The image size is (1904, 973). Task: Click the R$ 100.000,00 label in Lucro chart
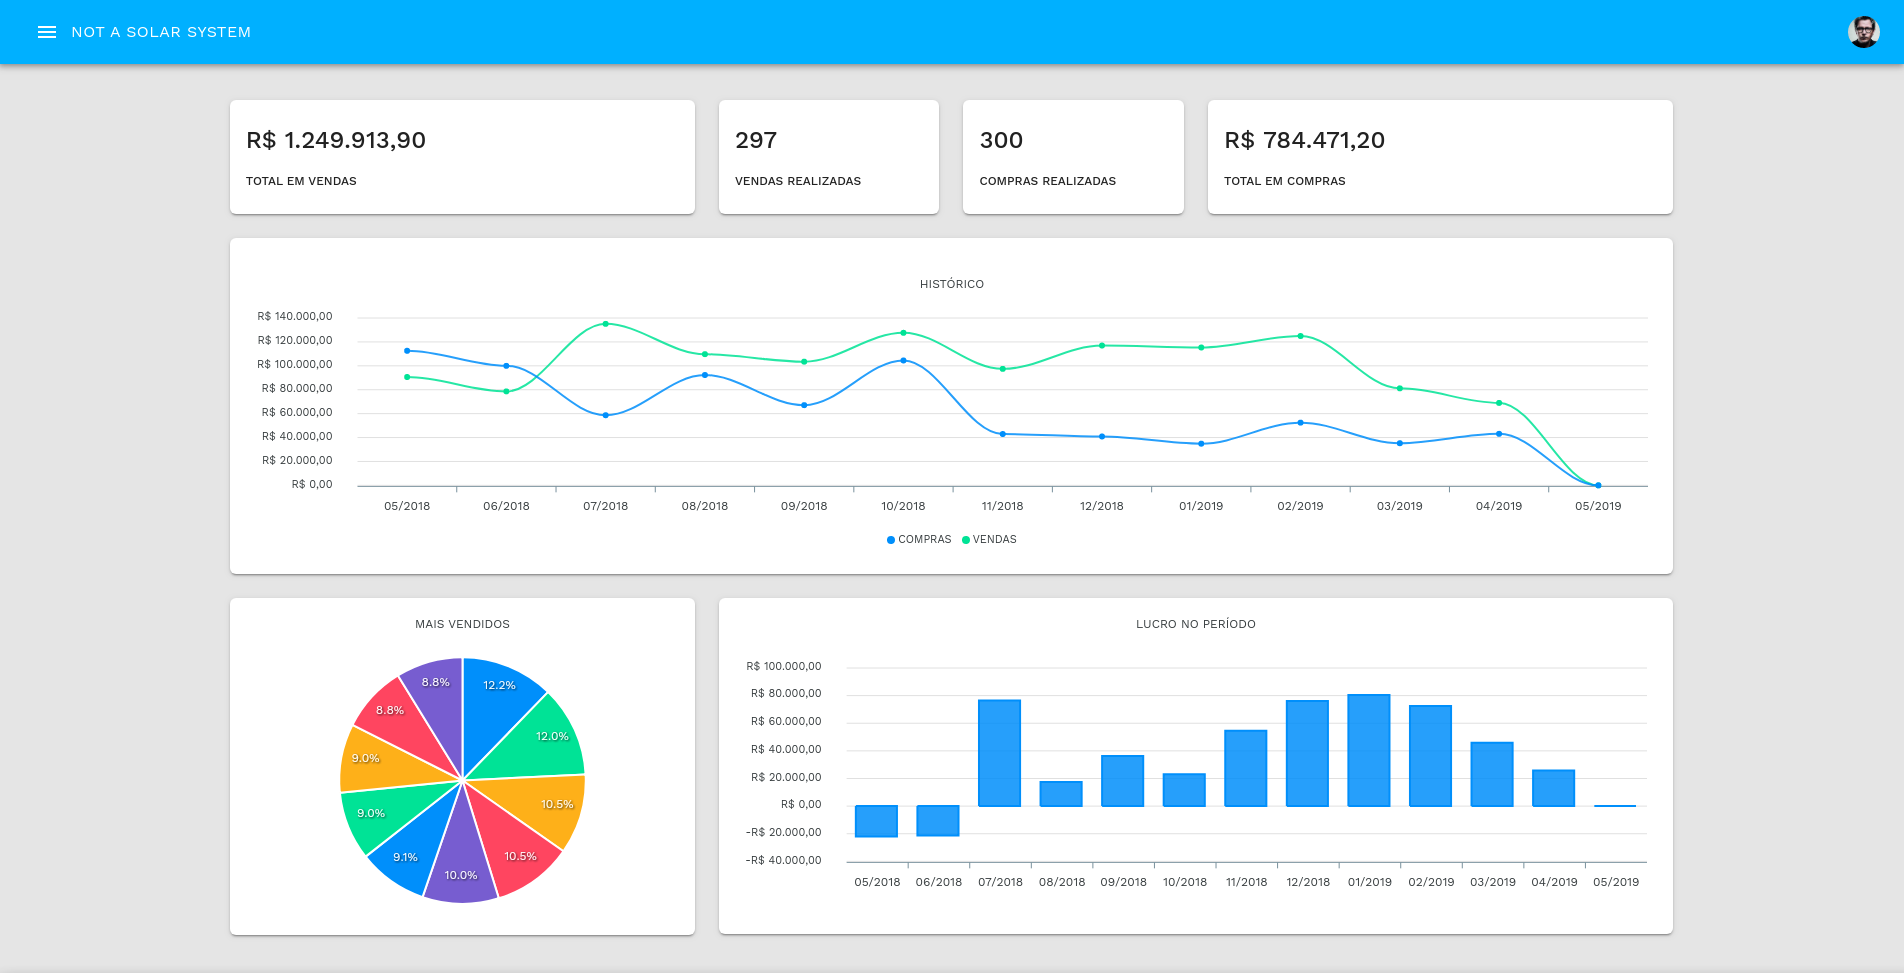pos(784,666)
